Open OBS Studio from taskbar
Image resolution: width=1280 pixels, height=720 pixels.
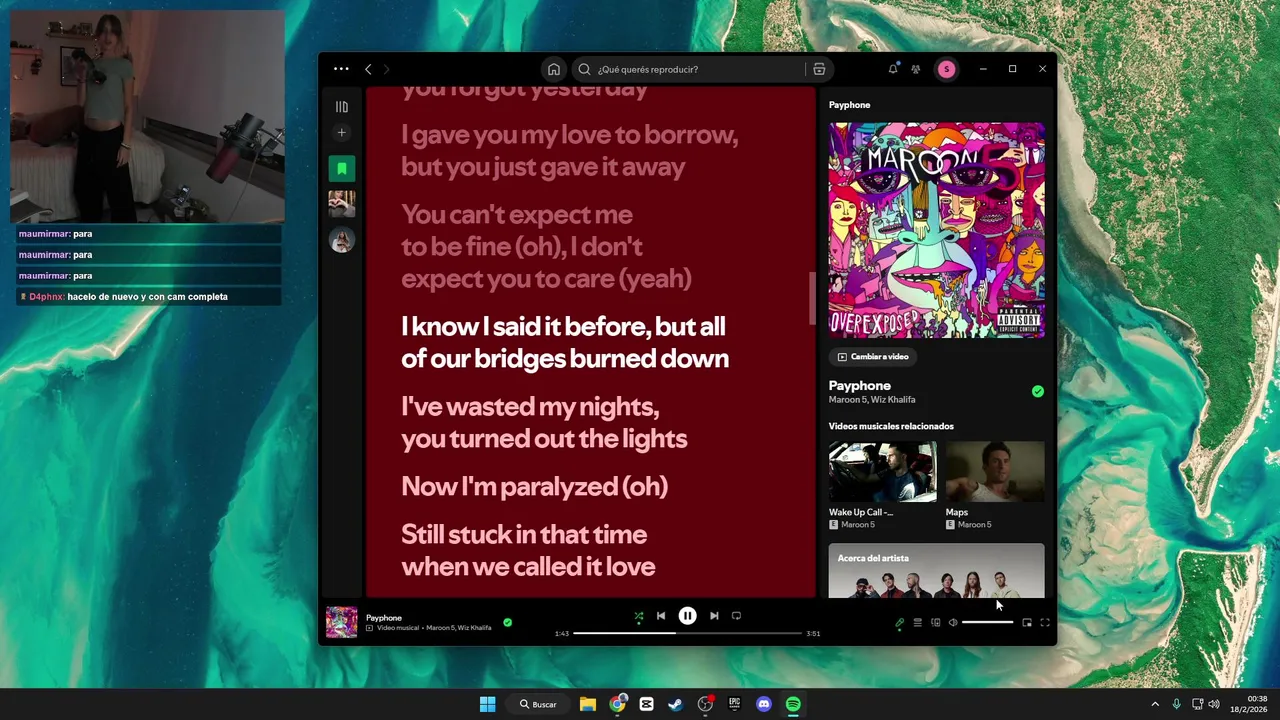pos(705,704)
